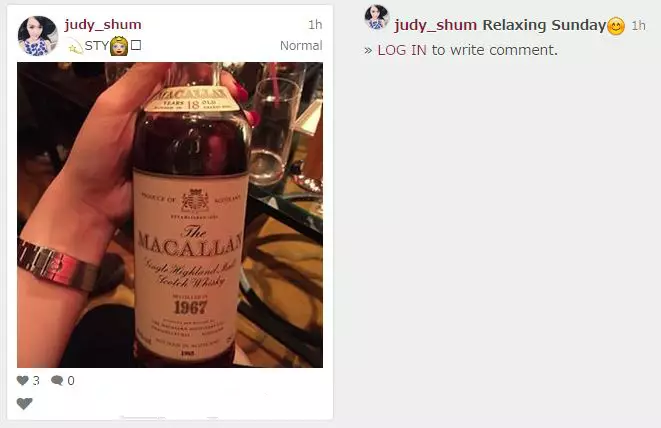661x428 pixels.
Task: Open the judy_shum username link above the photo
Action: [x=103, y=24]
